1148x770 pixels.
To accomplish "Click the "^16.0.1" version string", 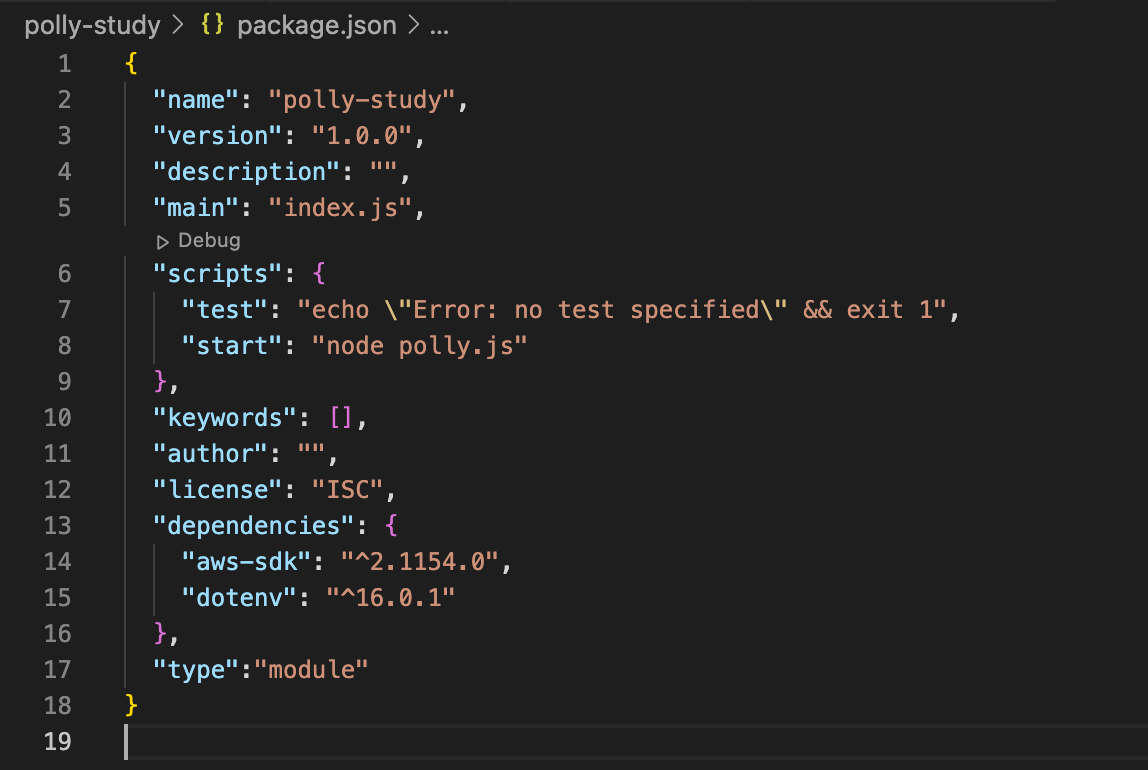I will [390, 598].
